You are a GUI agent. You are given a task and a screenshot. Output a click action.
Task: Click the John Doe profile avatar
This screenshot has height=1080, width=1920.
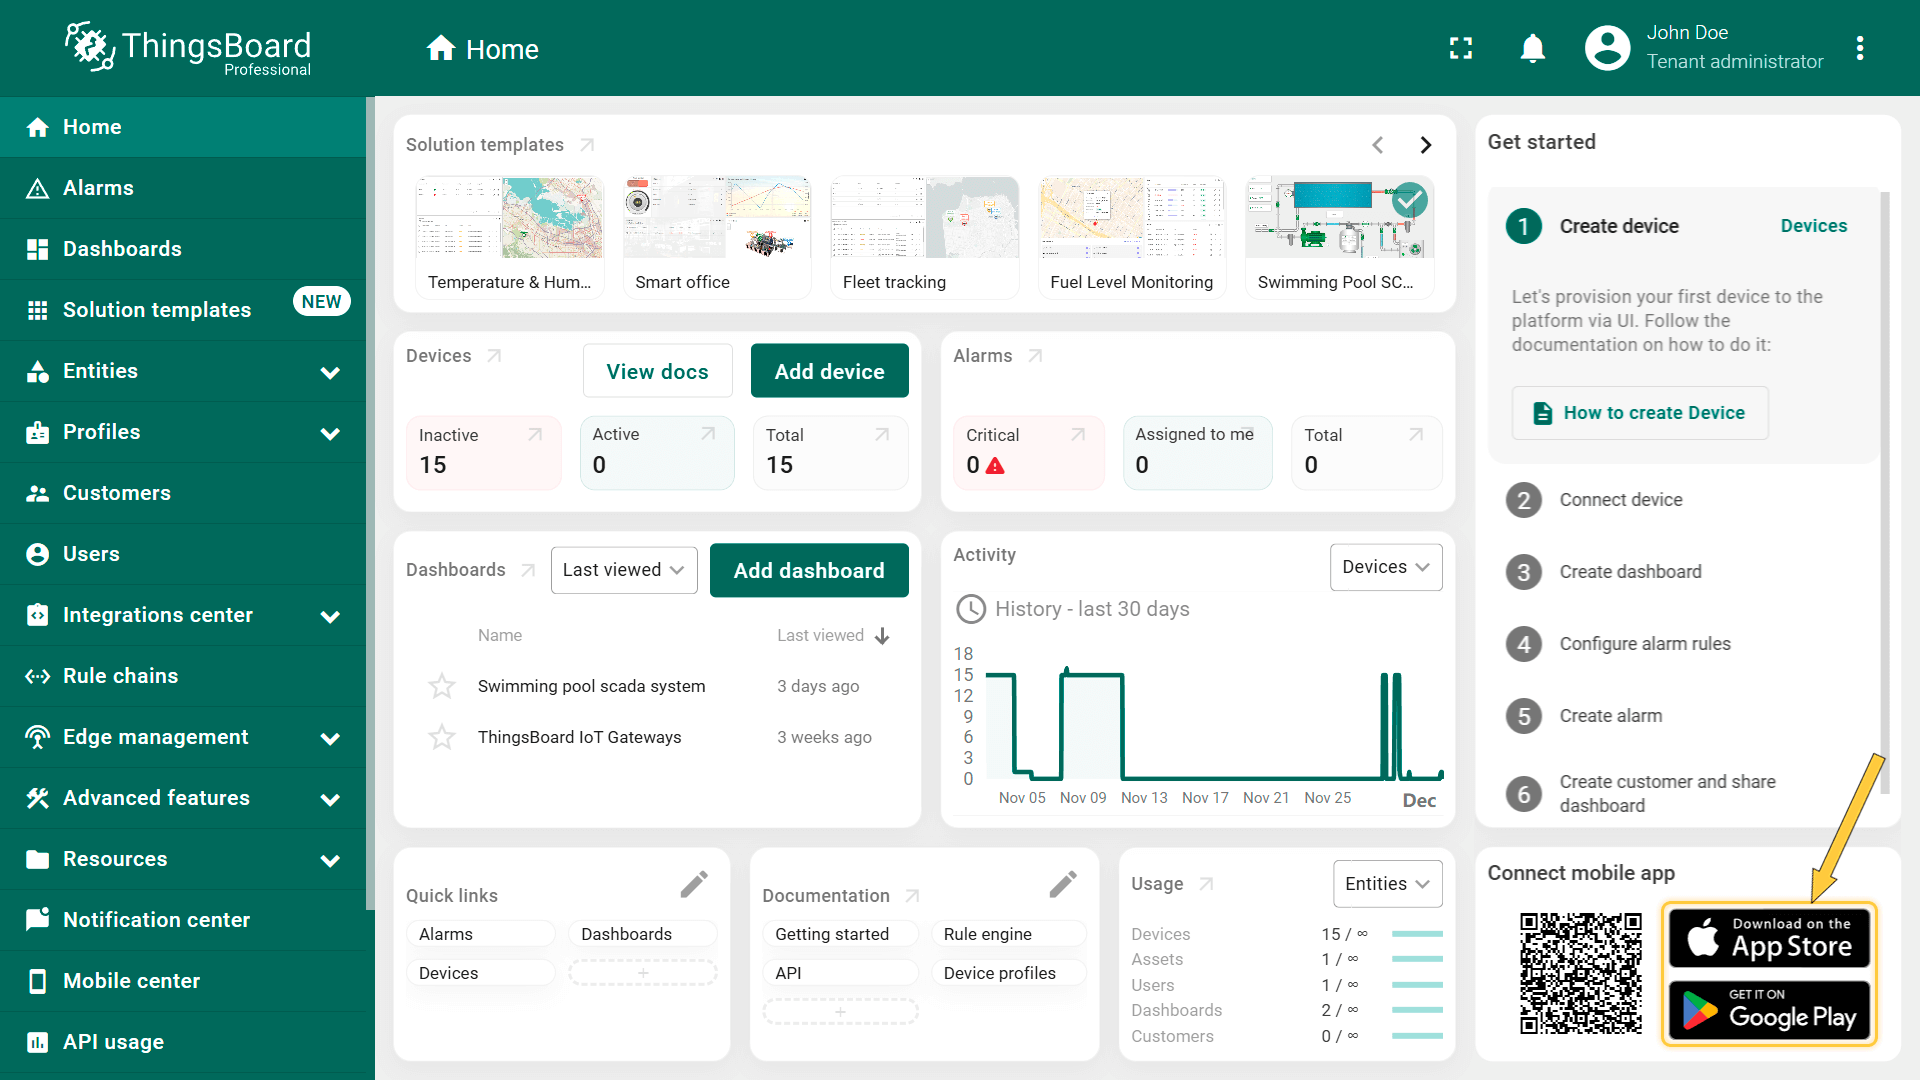(x=1607, y=48)
